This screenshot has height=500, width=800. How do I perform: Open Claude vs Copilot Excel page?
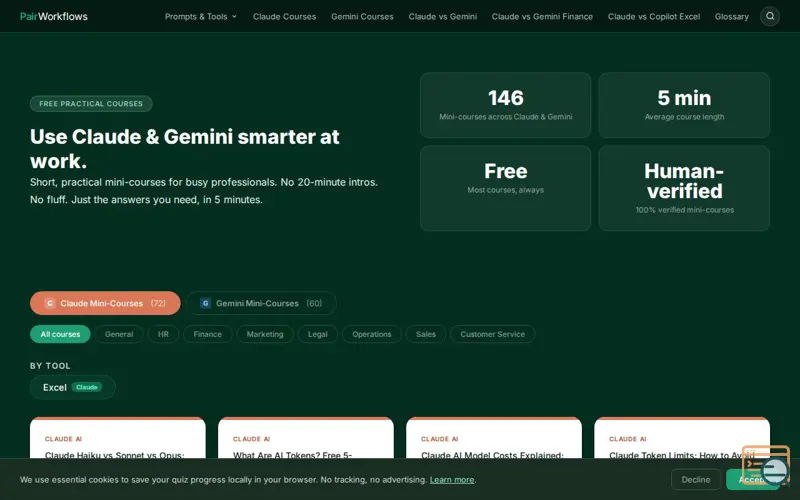[654, 16]
